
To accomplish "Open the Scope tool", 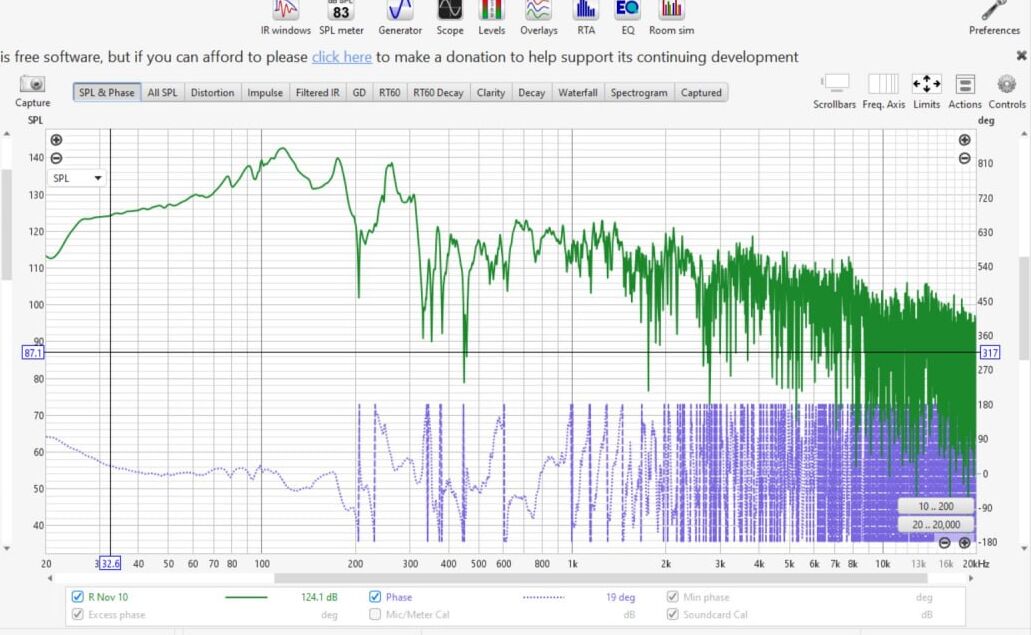I will tap(450, 12).
